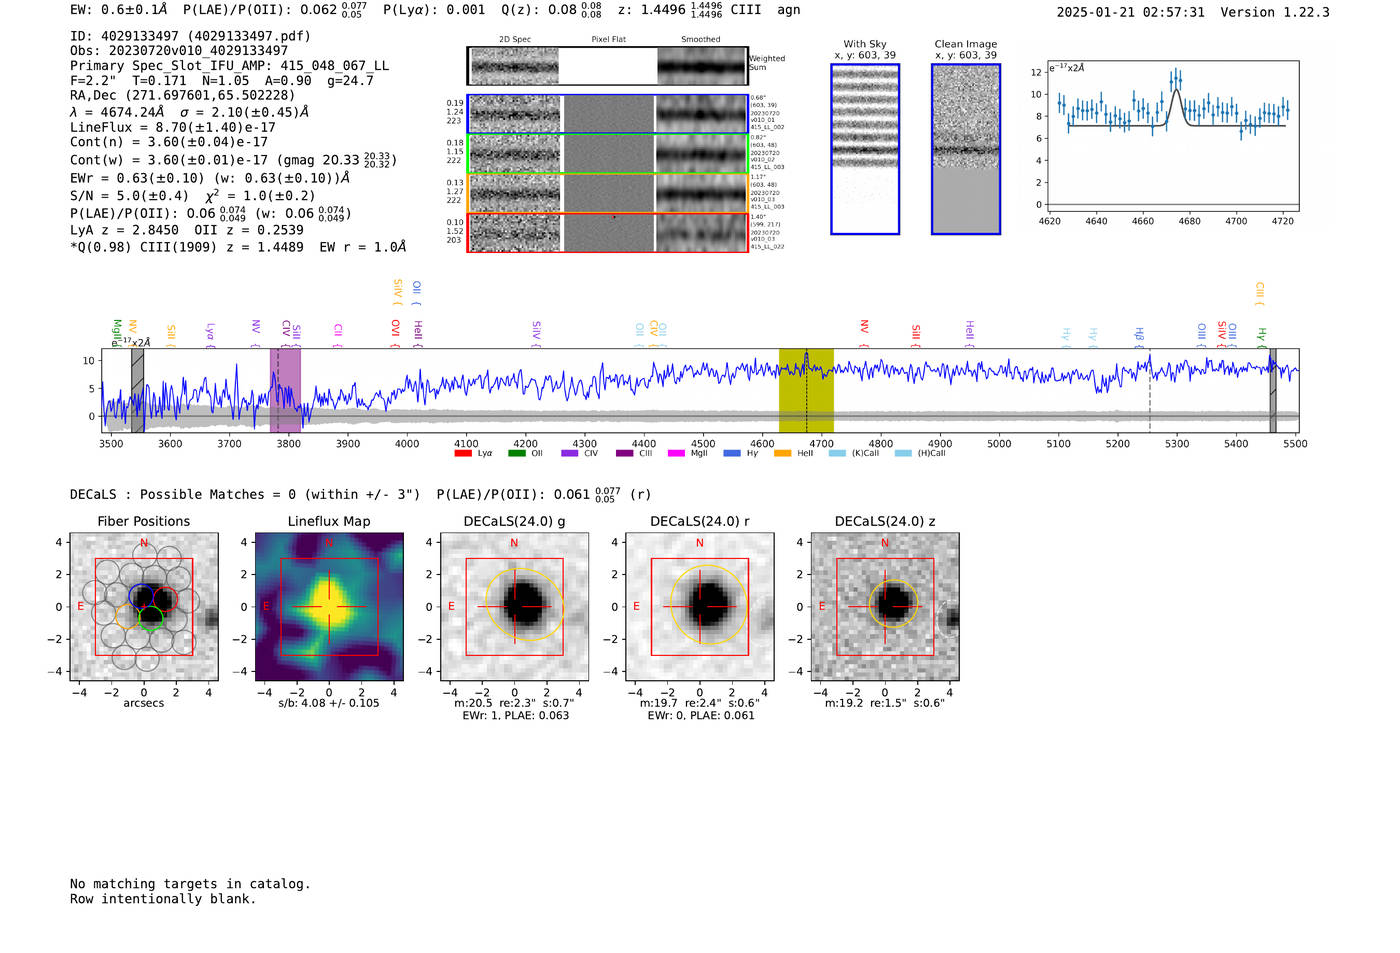Click the CIV purple legend swatch

tap(570, 453)
